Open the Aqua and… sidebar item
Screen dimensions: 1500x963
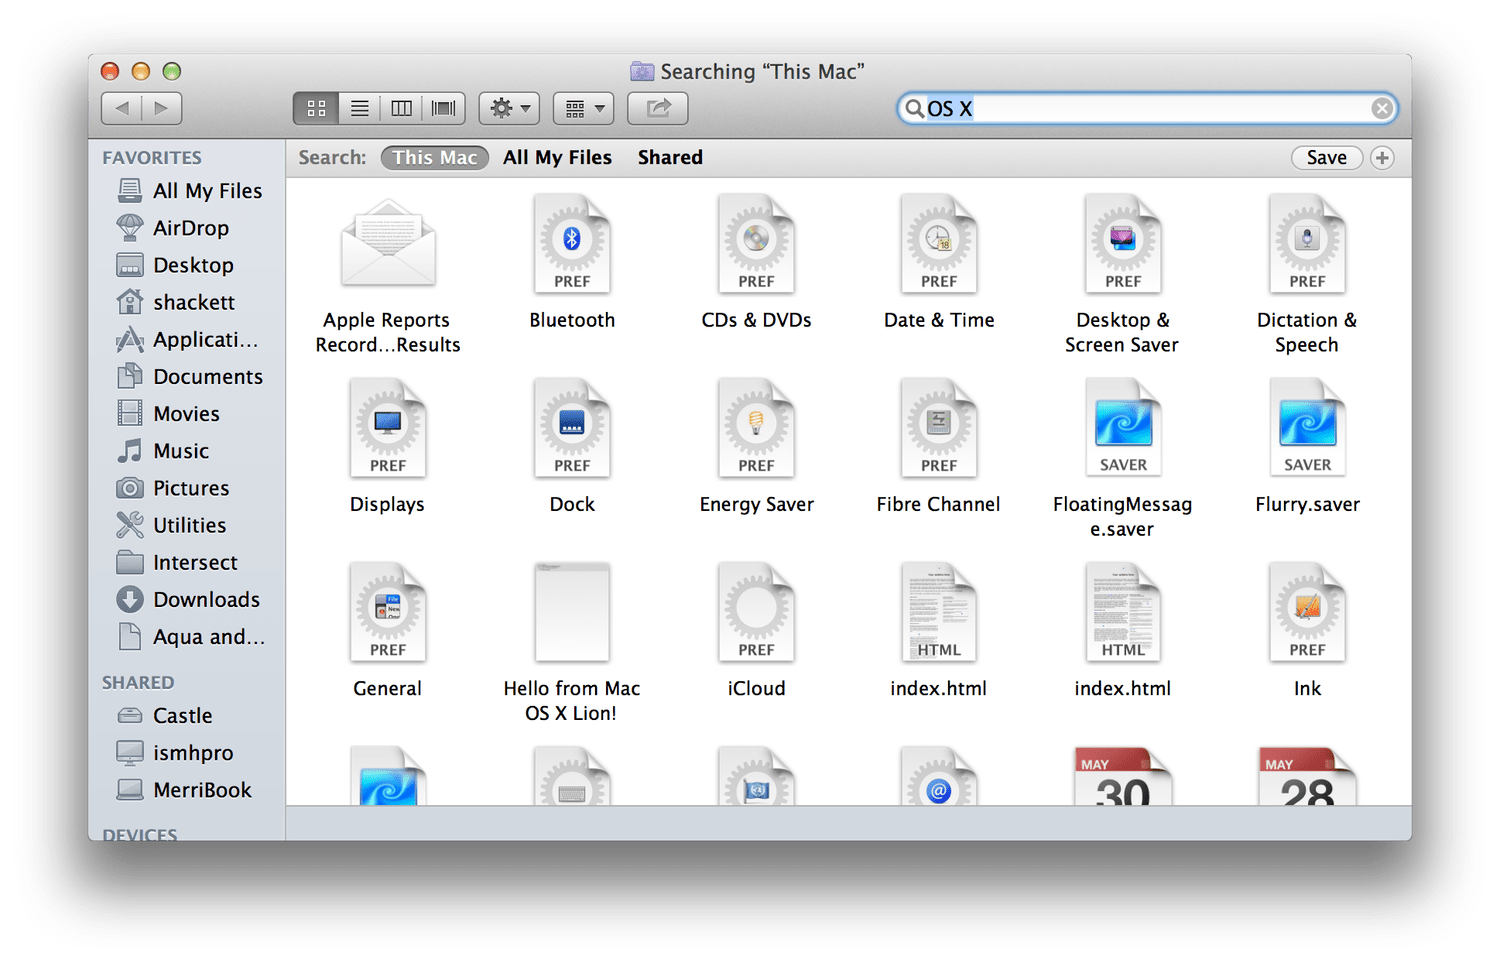[191, 636]
